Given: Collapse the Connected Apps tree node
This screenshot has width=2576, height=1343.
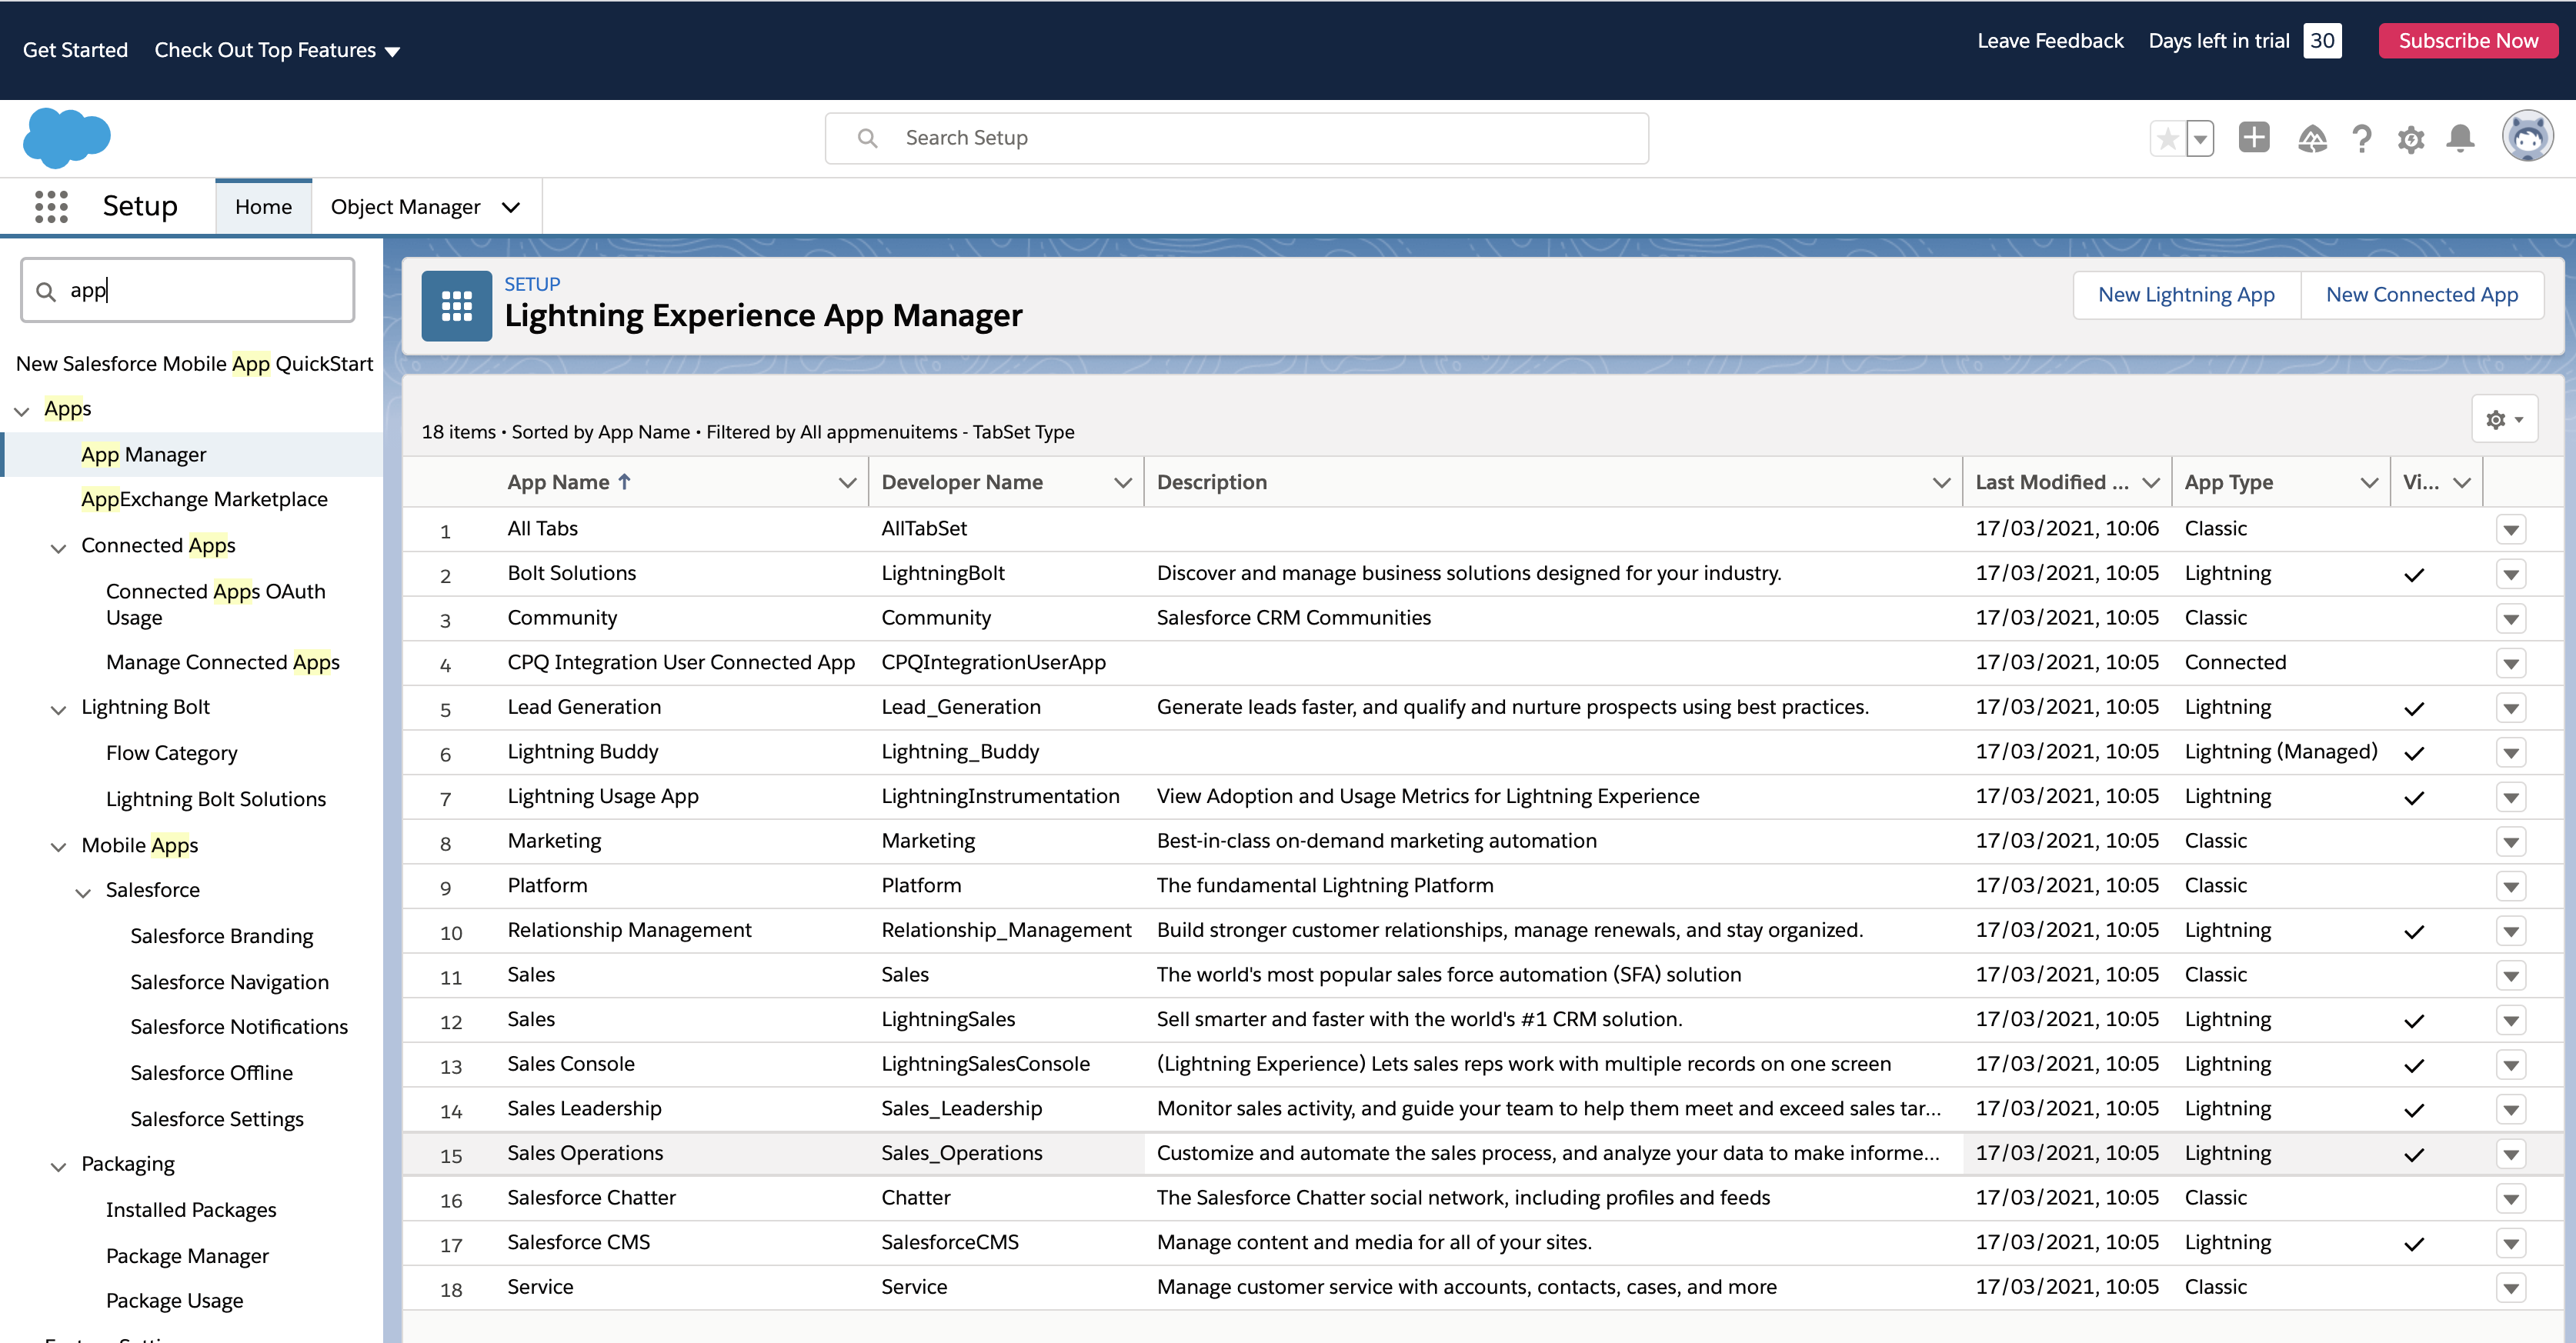Looking at the screenshot, I should tap(59, 547).
